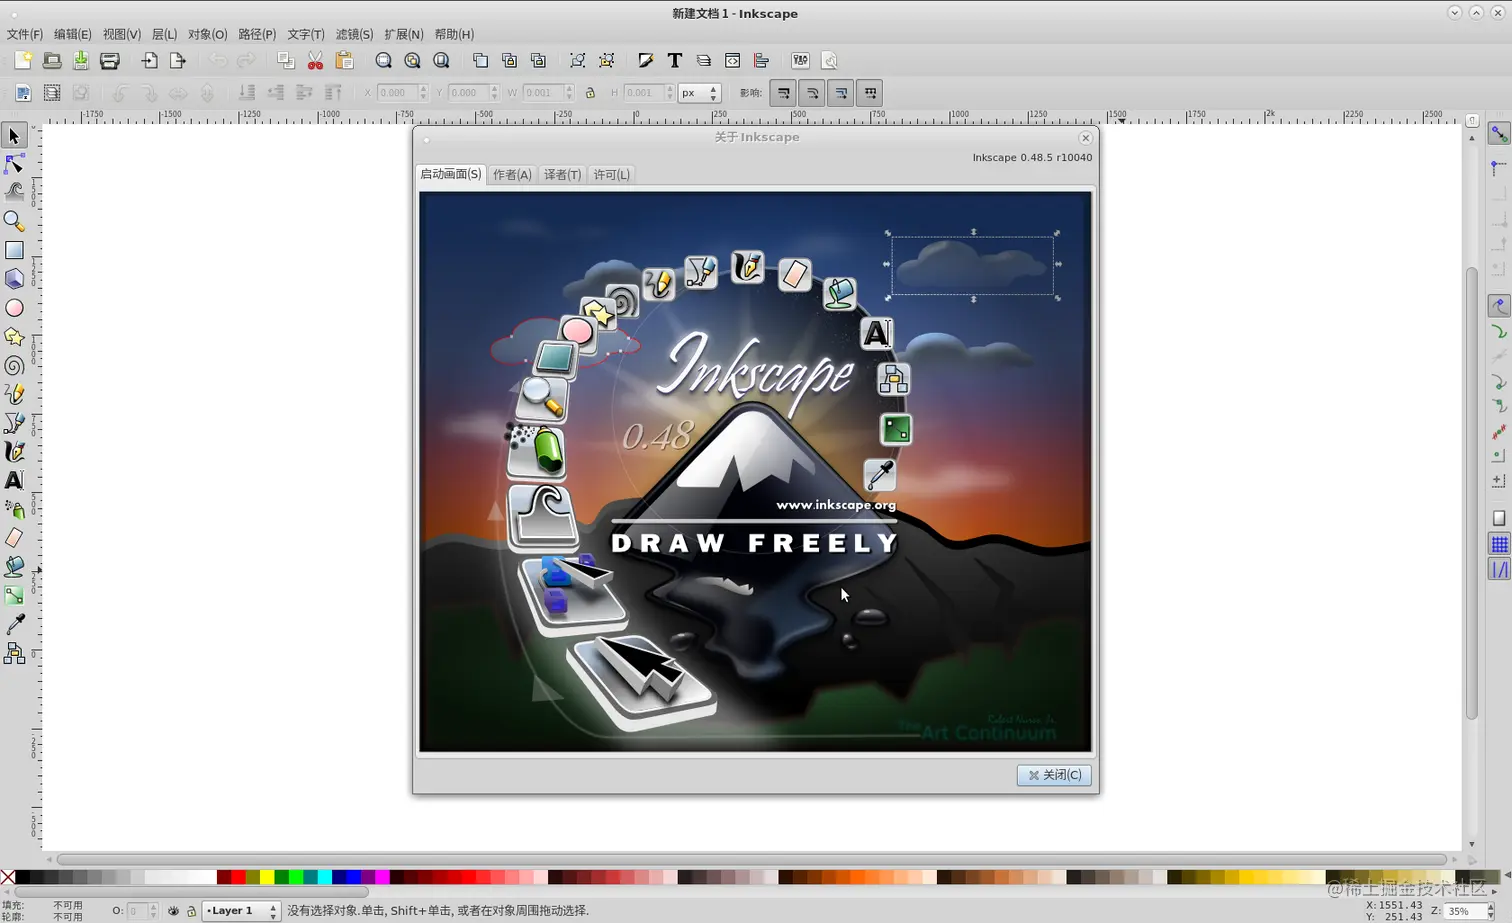The height and width of the screenshot is (923, 1512).
Task: Click the Open file icon
Action: [x=52, y=61]
